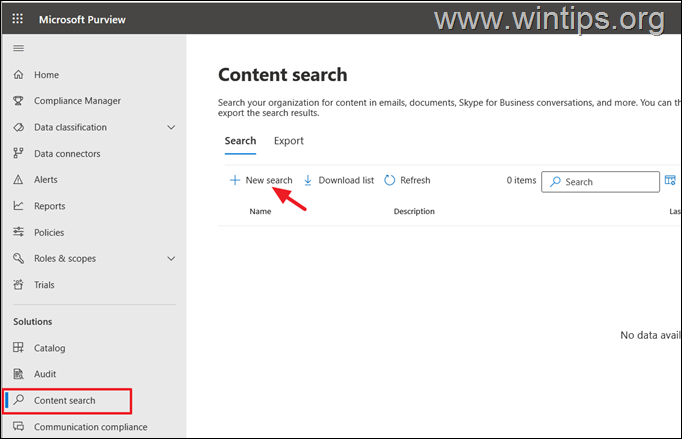Click the circular Refresh icon
This screenshot has width=682, height=439.
click(390, 180)
